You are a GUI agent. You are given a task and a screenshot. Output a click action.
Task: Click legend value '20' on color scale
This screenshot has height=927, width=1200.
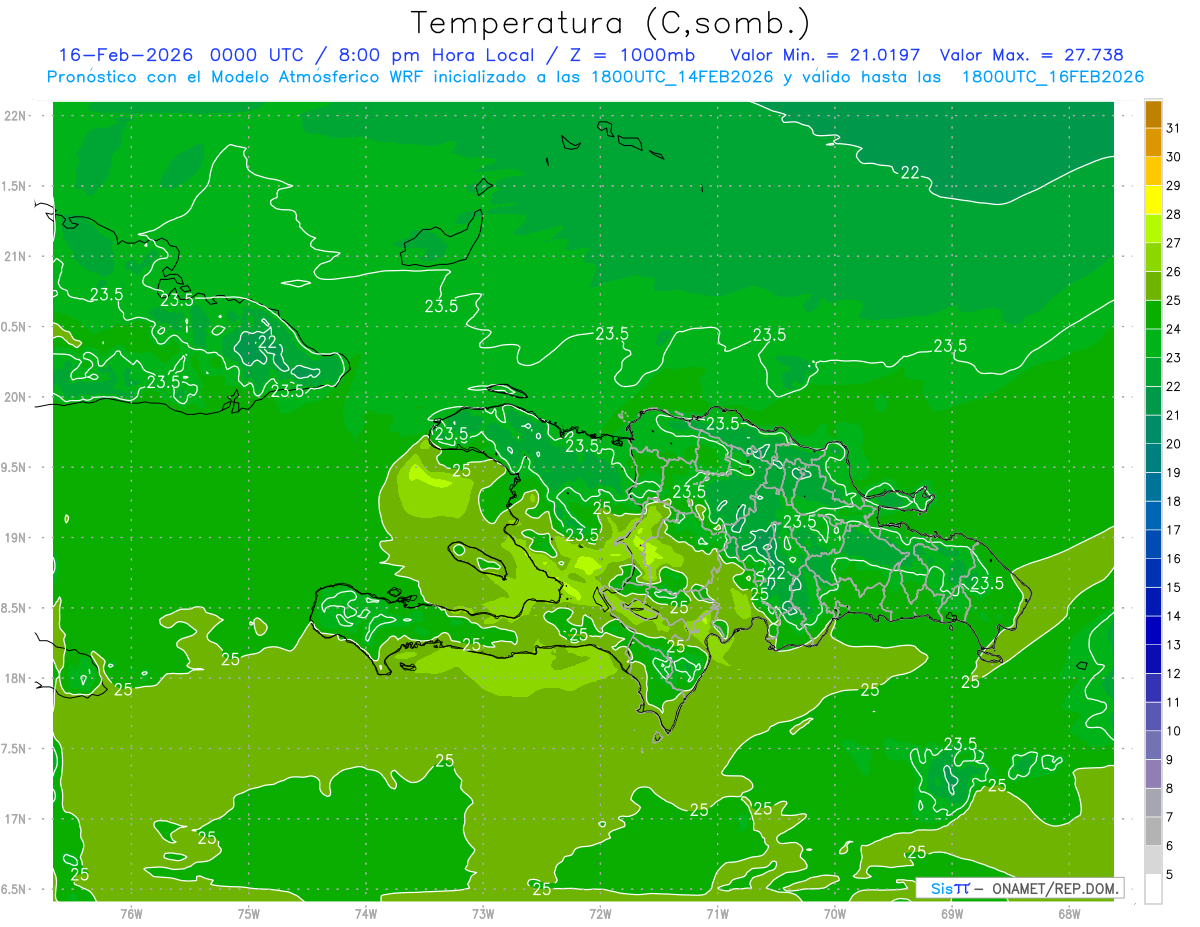[x=1174, y=444]
